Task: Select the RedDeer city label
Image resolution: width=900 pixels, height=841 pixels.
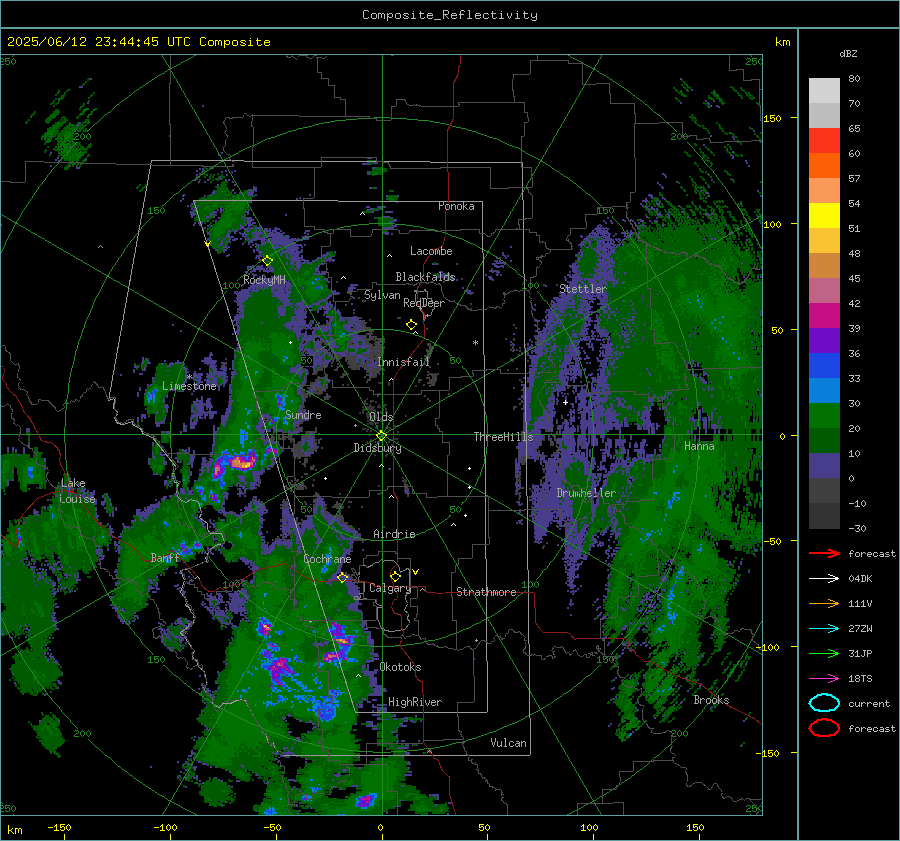Action: coord(424,303)
